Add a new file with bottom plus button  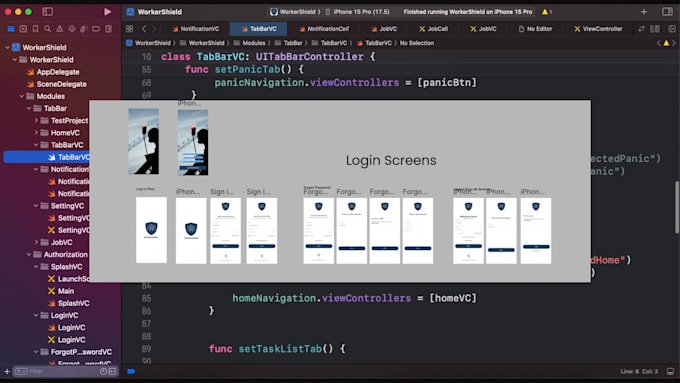coord(7,371)
